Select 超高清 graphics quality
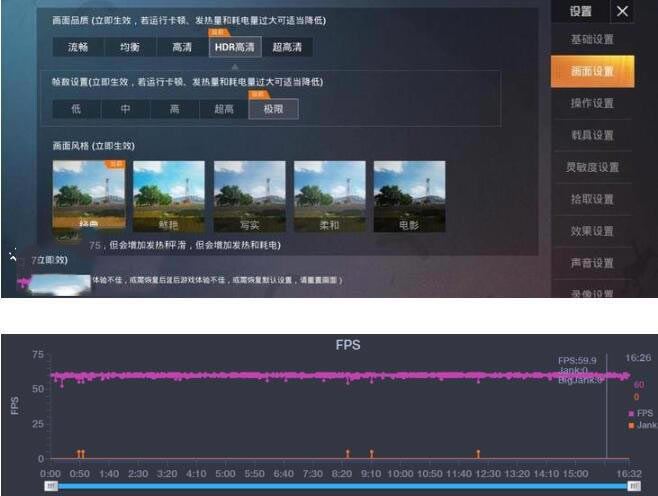 coord(287,47)
